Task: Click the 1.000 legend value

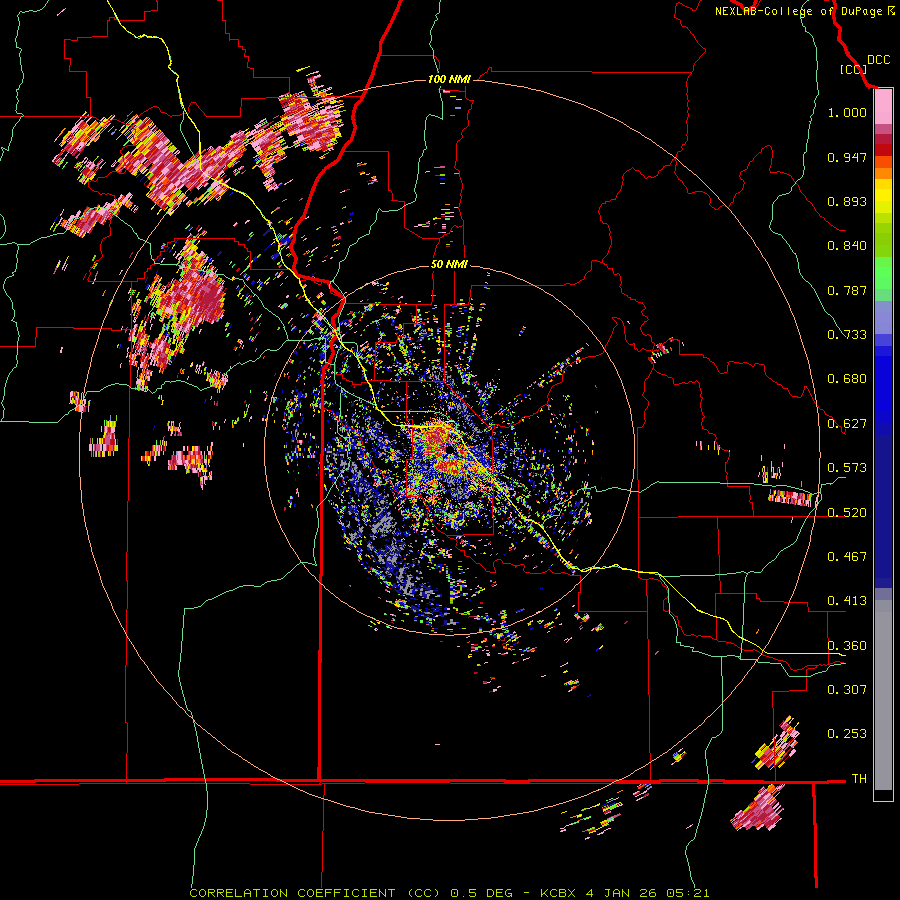Action: pos(847,112)
